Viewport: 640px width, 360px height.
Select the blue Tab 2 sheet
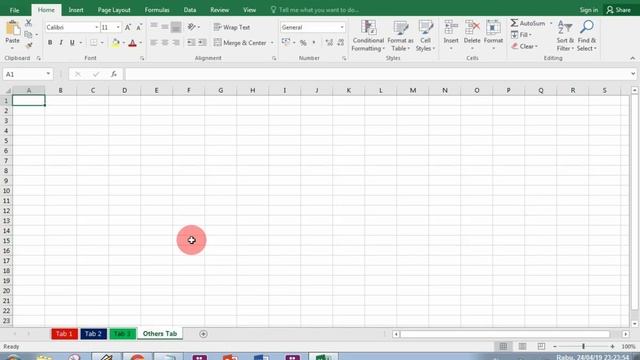93,334
